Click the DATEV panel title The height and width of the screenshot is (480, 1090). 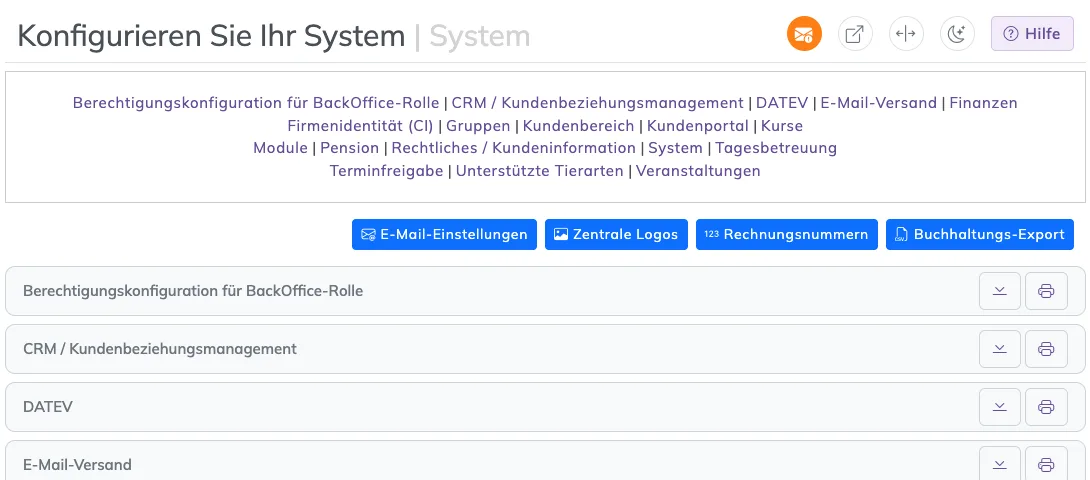[48, 407]
